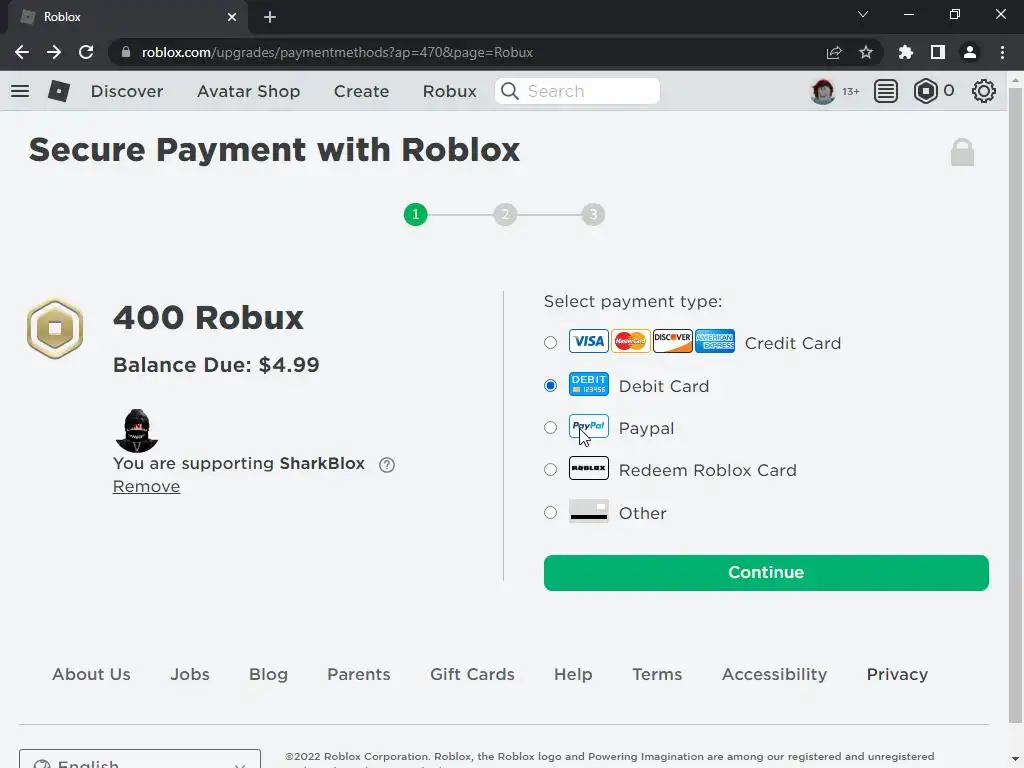Open the Help footer link
Screen dimensions: 1024x768
(x=573, y=674)
